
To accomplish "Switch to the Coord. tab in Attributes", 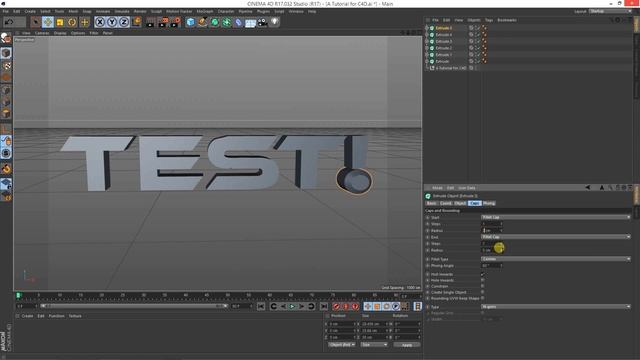I will tap(445, 203).
